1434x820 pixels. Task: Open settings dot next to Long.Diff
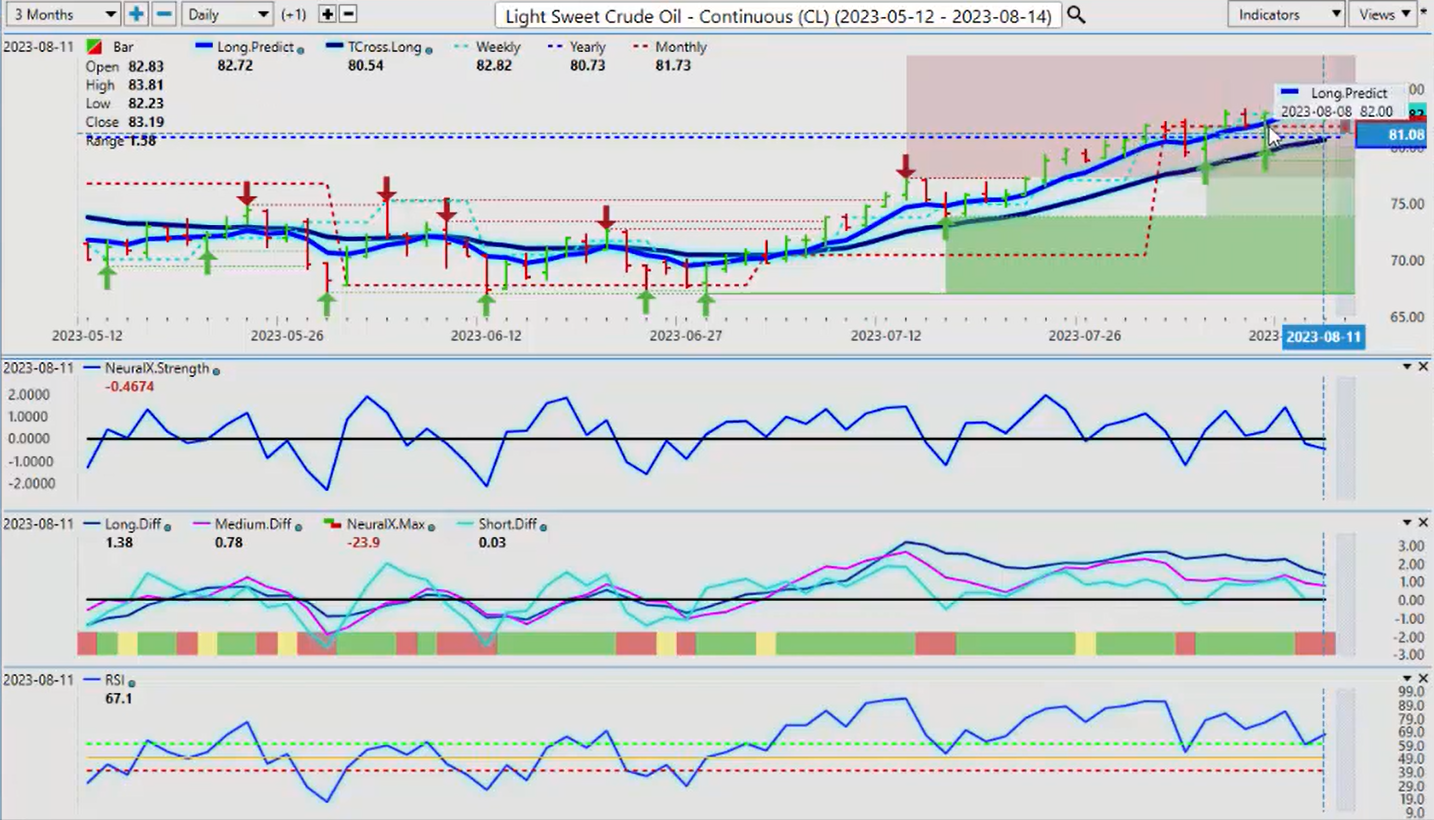tap(167, 526)
